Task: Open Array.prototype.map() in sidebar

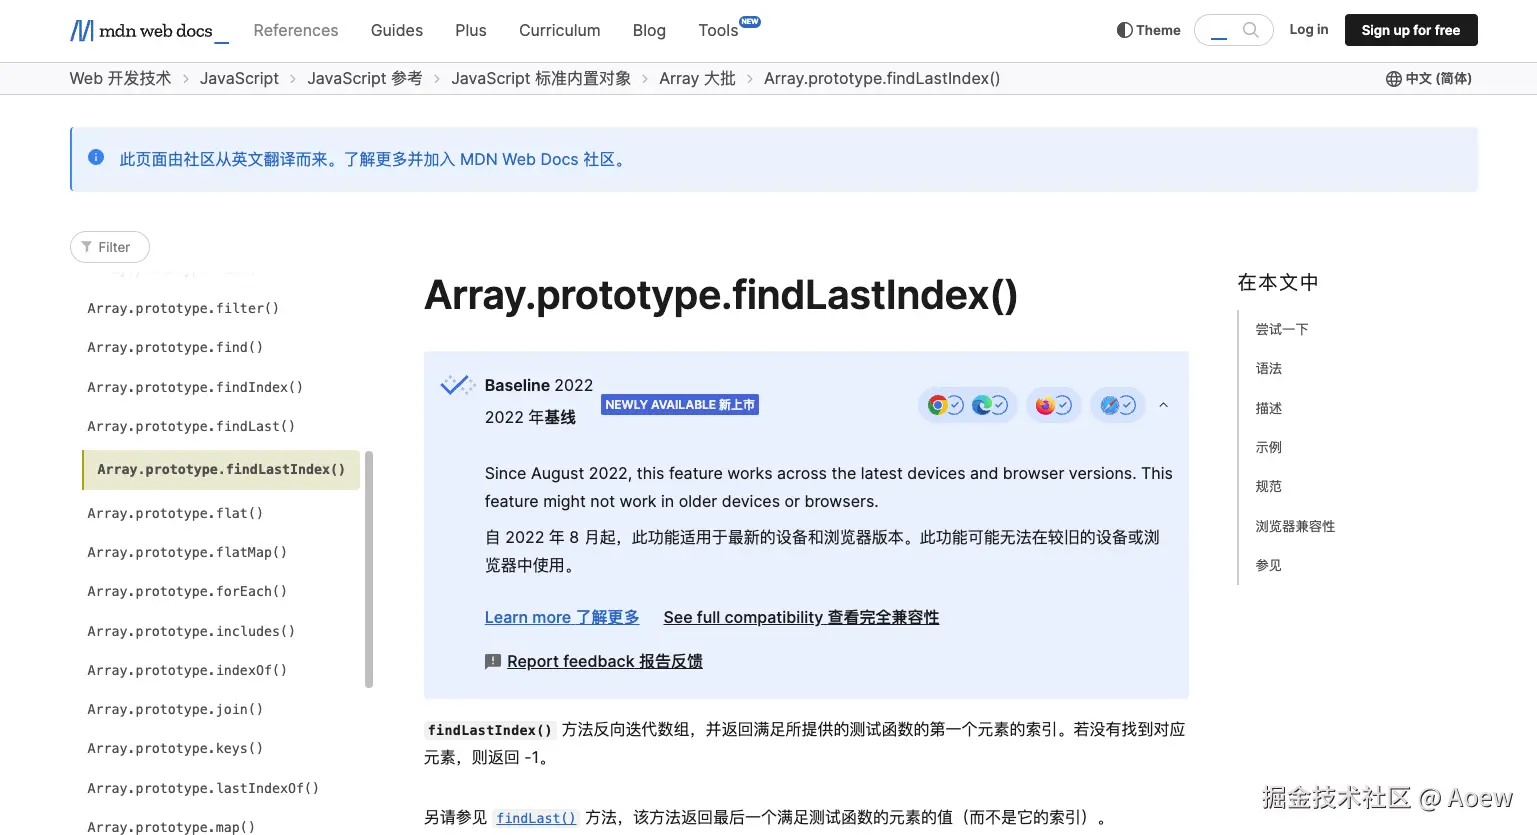Action: [171, 827]
